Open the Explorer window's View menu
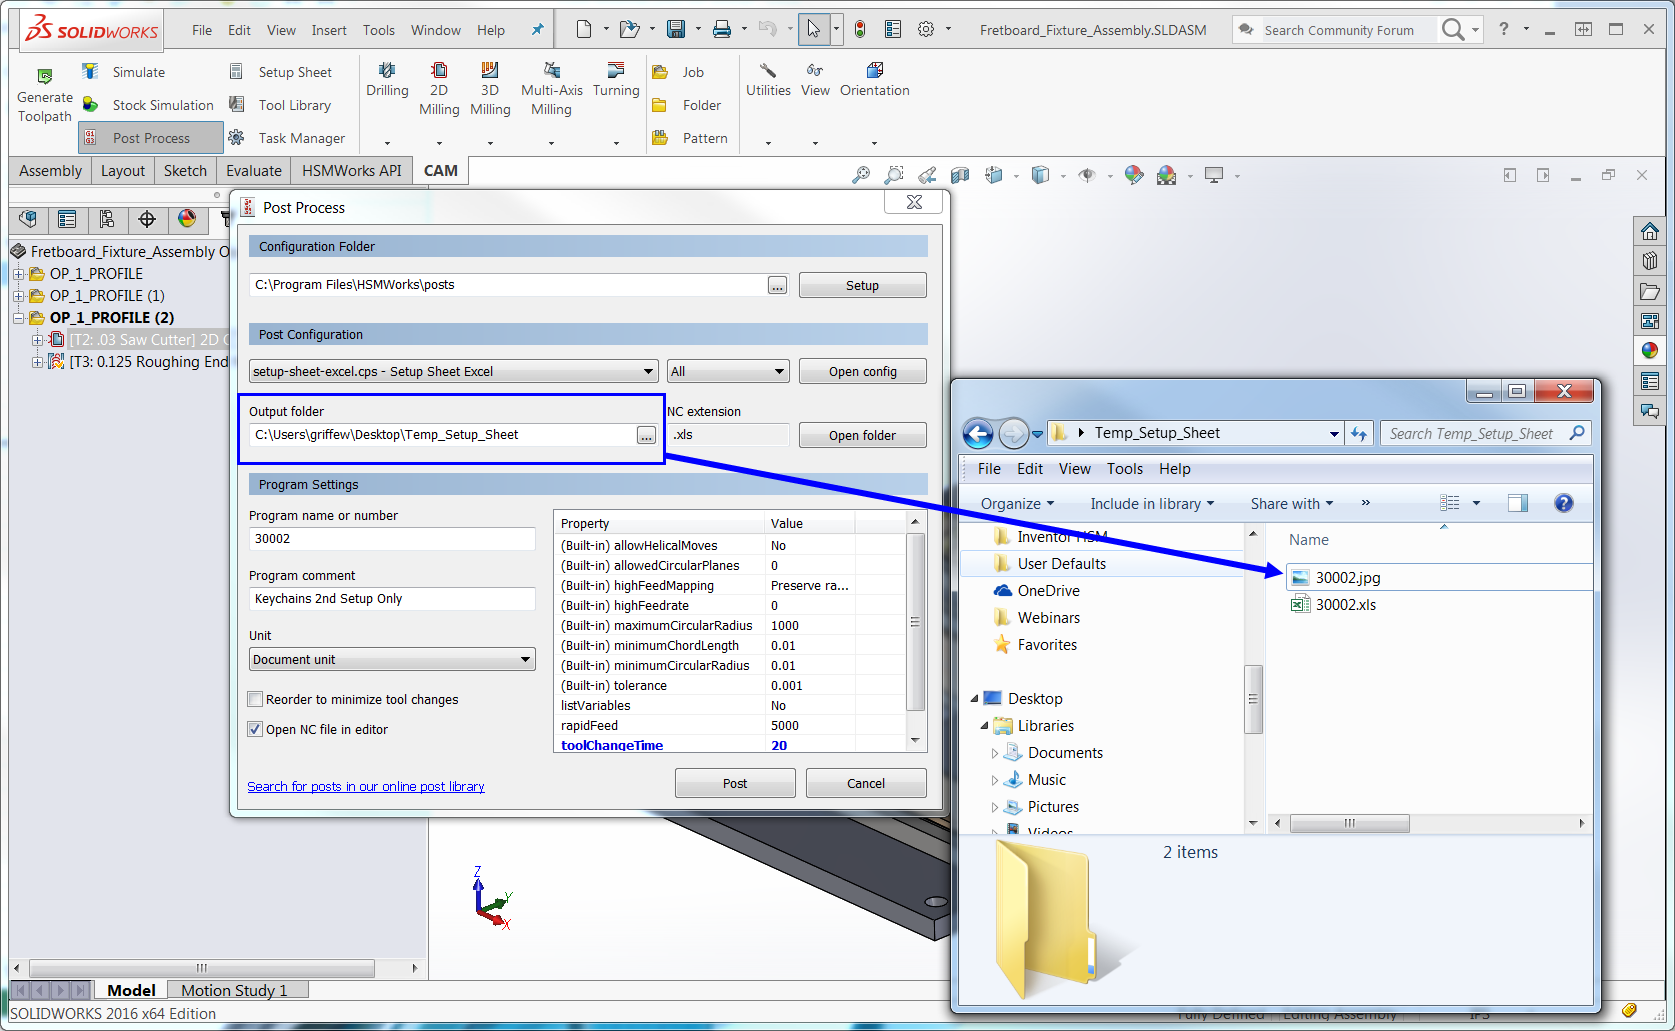 click(1075, 468)
